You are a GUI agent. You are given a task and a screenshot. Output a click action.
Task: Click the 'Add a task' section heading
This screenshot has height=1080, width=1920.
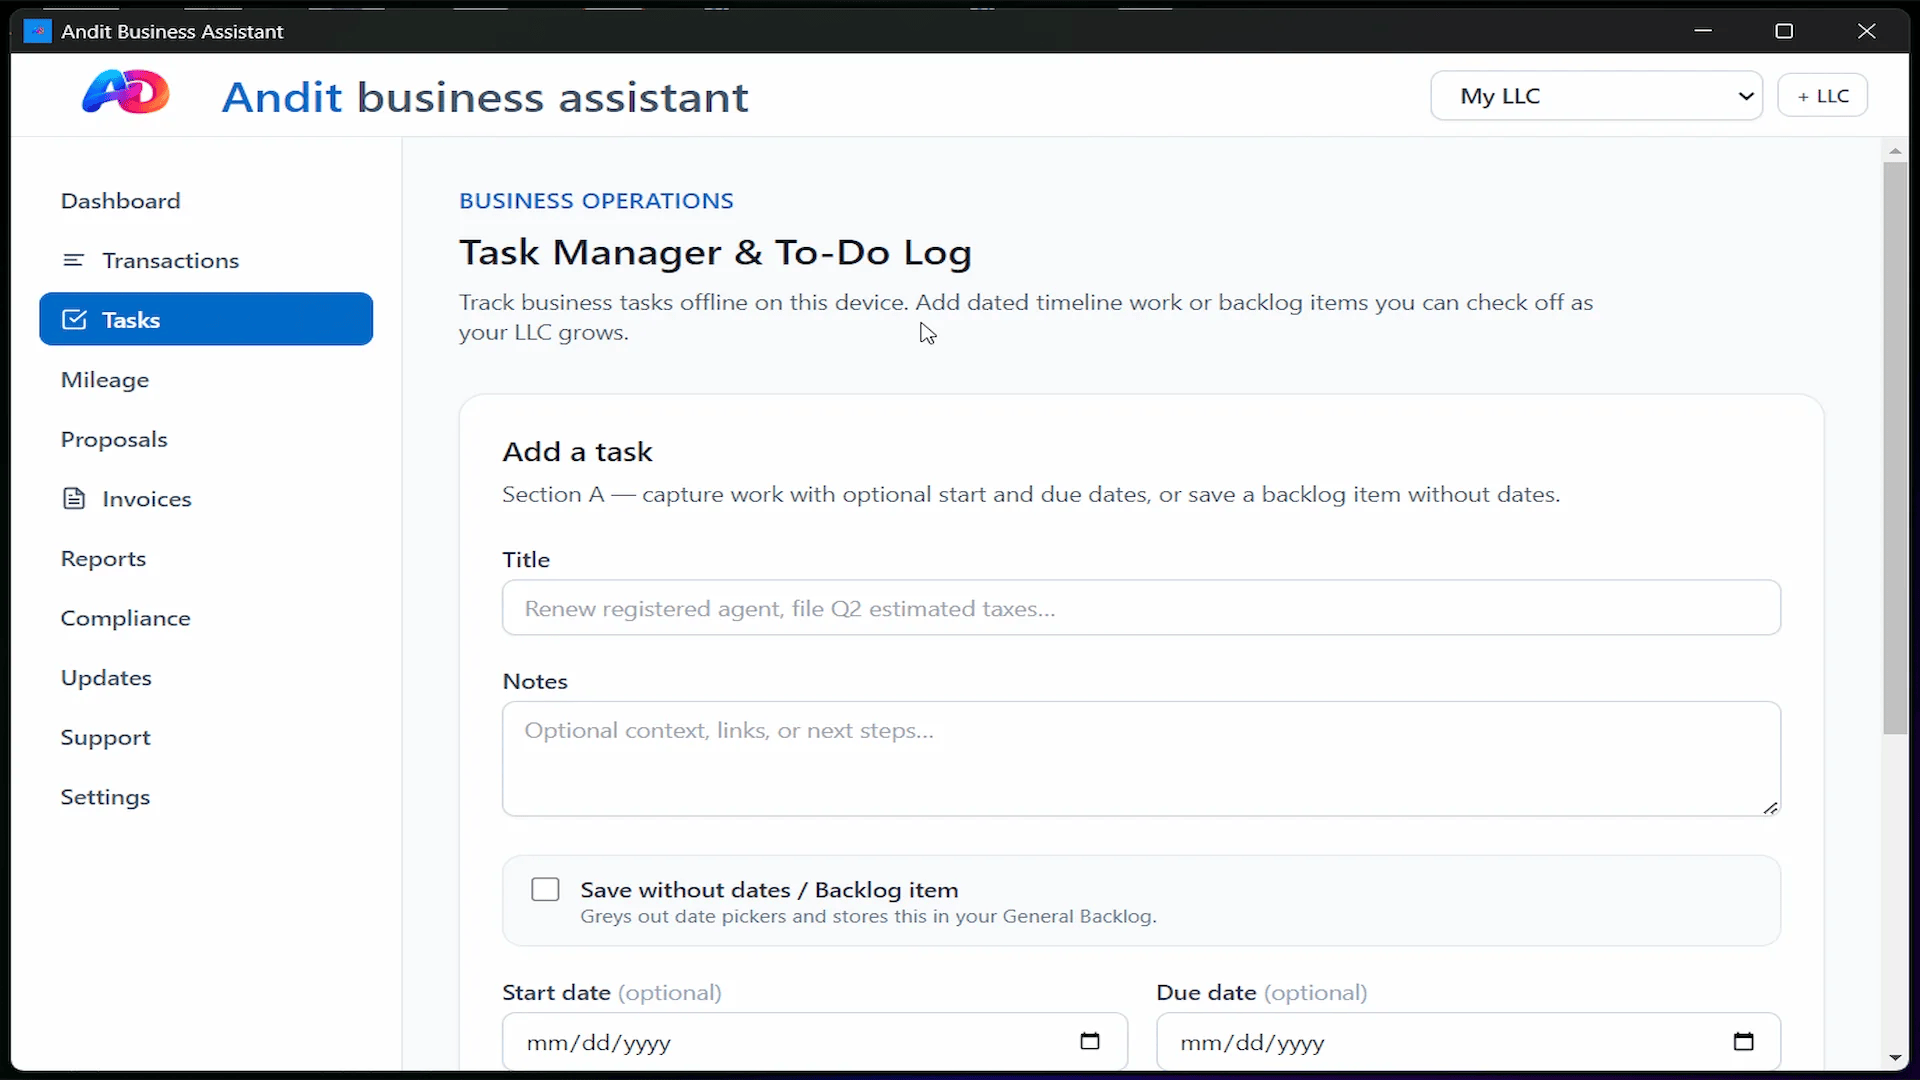point(577,452)
